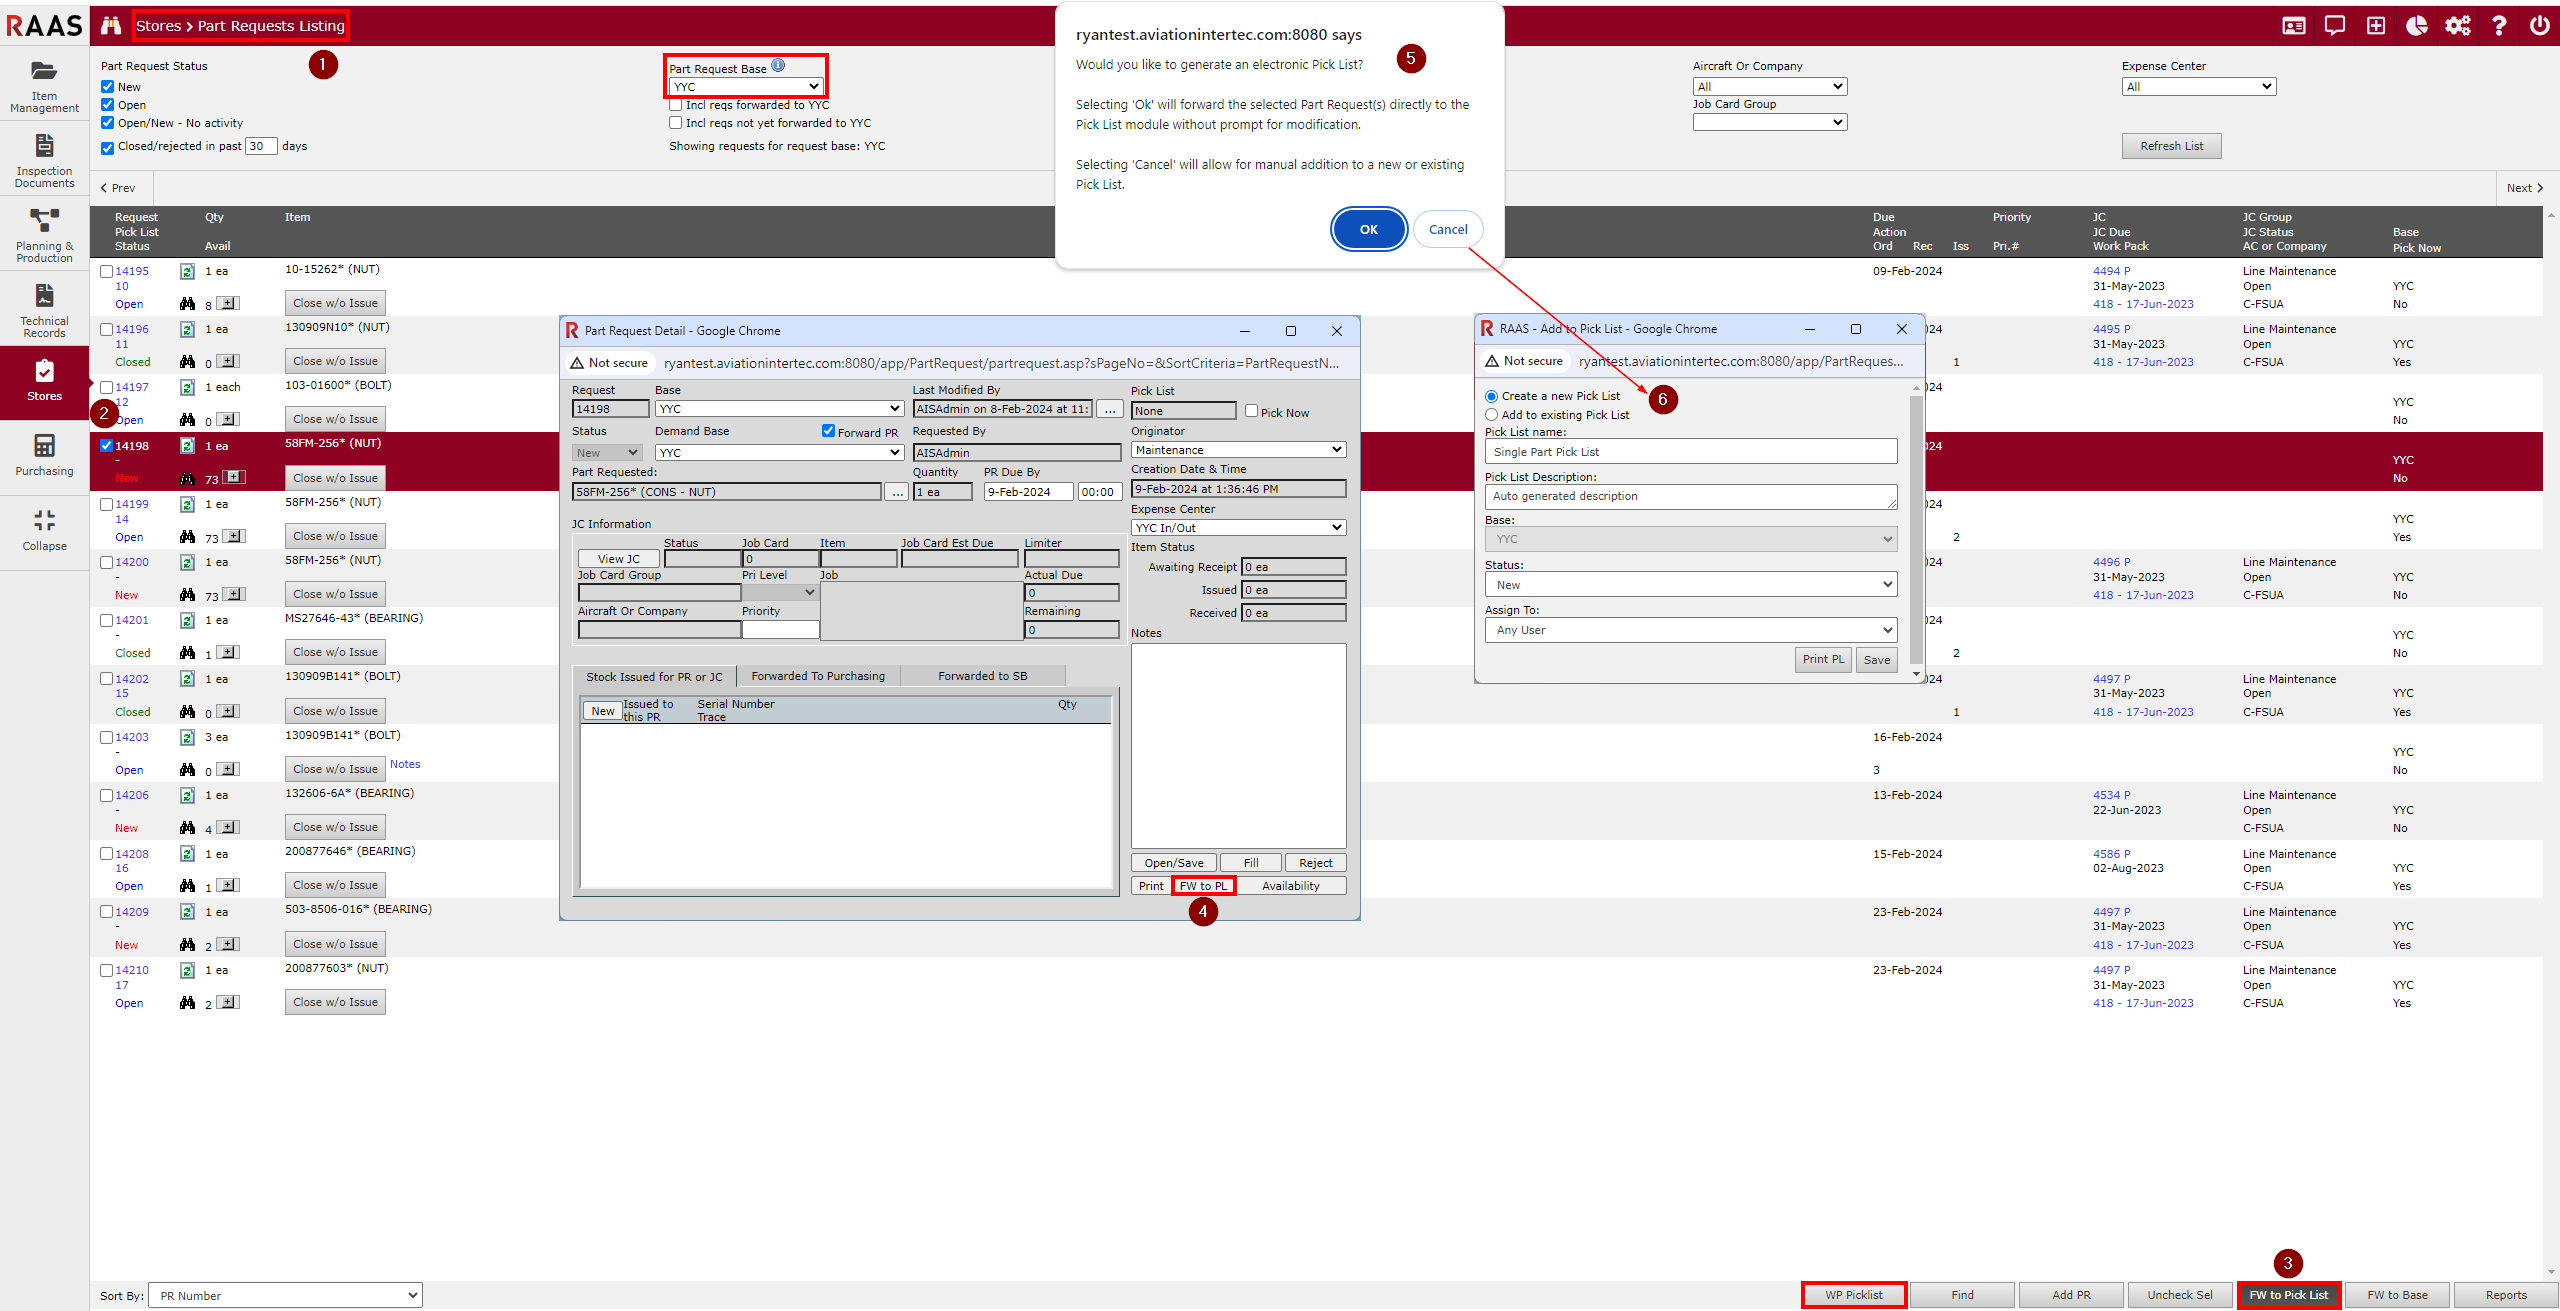Uncheck the Open status filter checkbox
Screen dimensions: 2560x1311
point(108,105)
